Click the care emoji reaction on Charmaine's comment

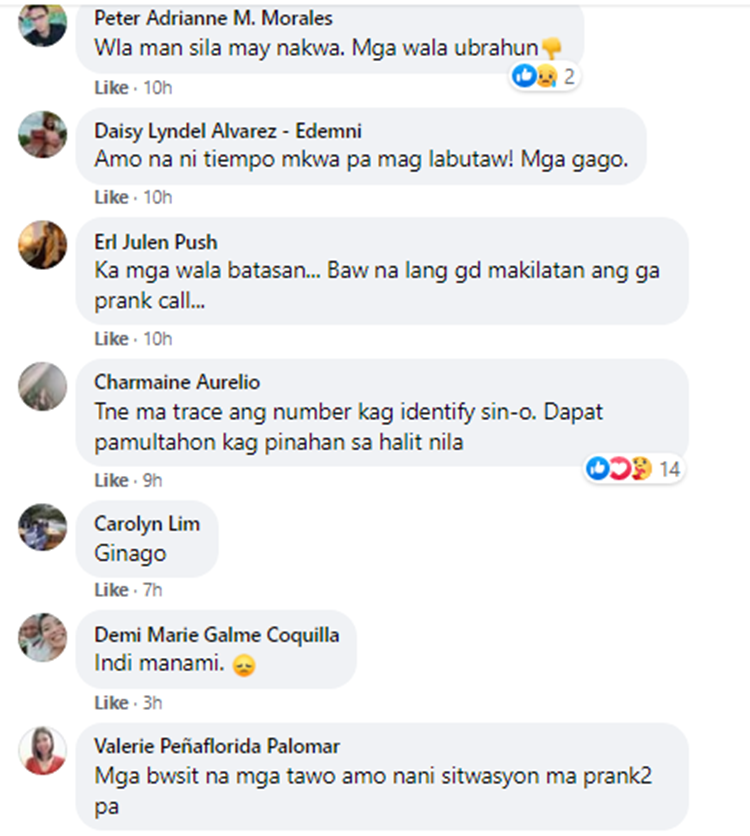(641, 469)
